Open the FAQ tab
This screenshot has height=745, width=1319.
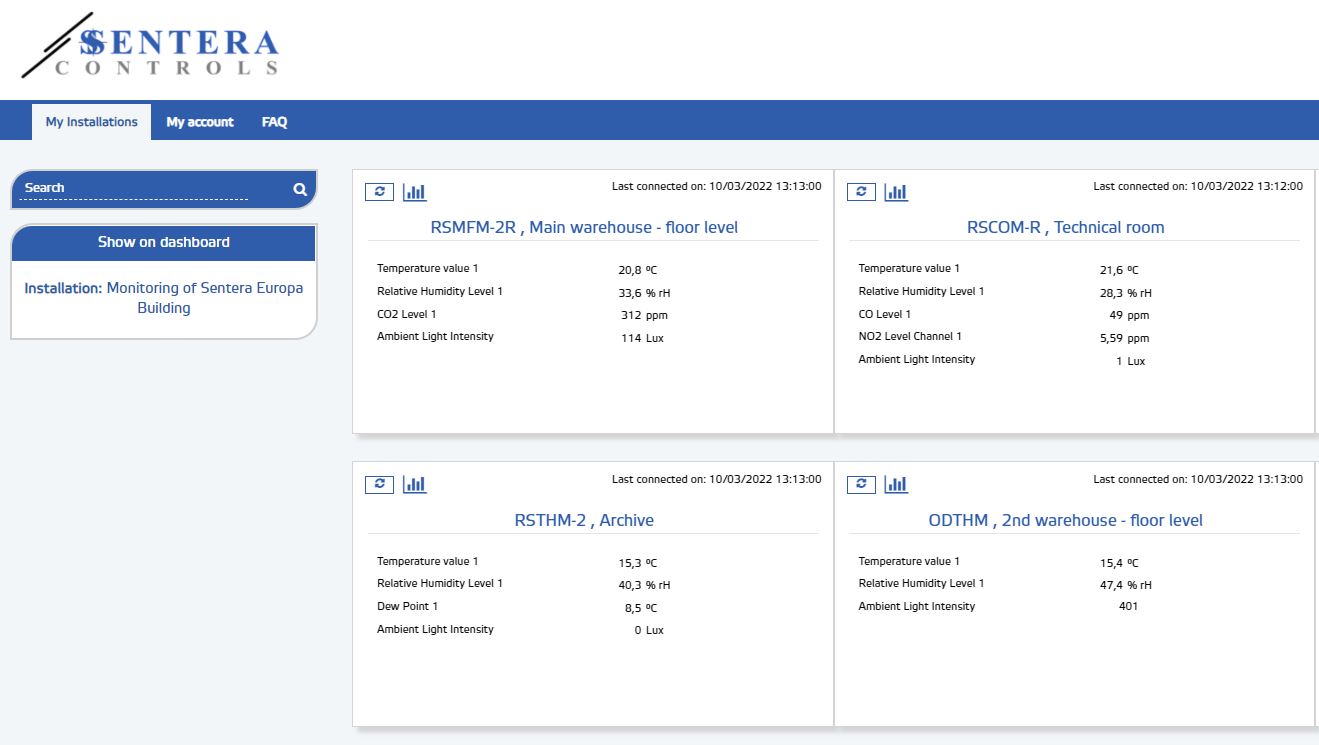pos(274,122)
